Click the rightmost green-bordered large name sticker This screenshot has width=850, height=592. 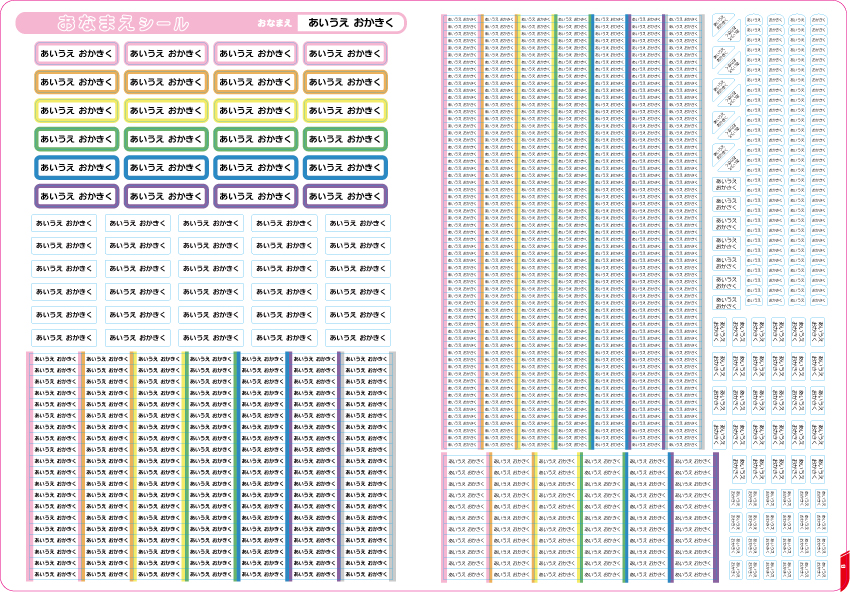[345, 139]
